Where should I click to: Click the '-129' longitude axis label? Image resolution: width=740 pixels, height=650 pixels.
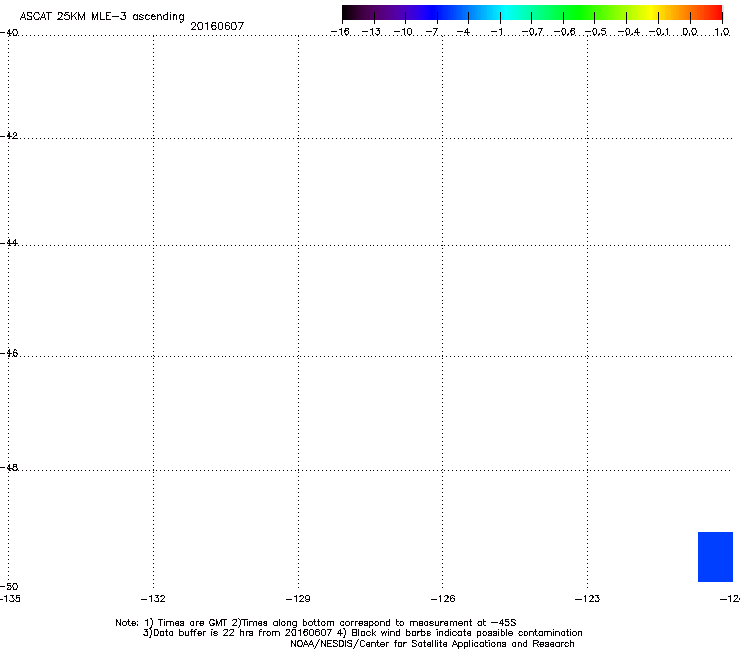click(x=298, y=599)
